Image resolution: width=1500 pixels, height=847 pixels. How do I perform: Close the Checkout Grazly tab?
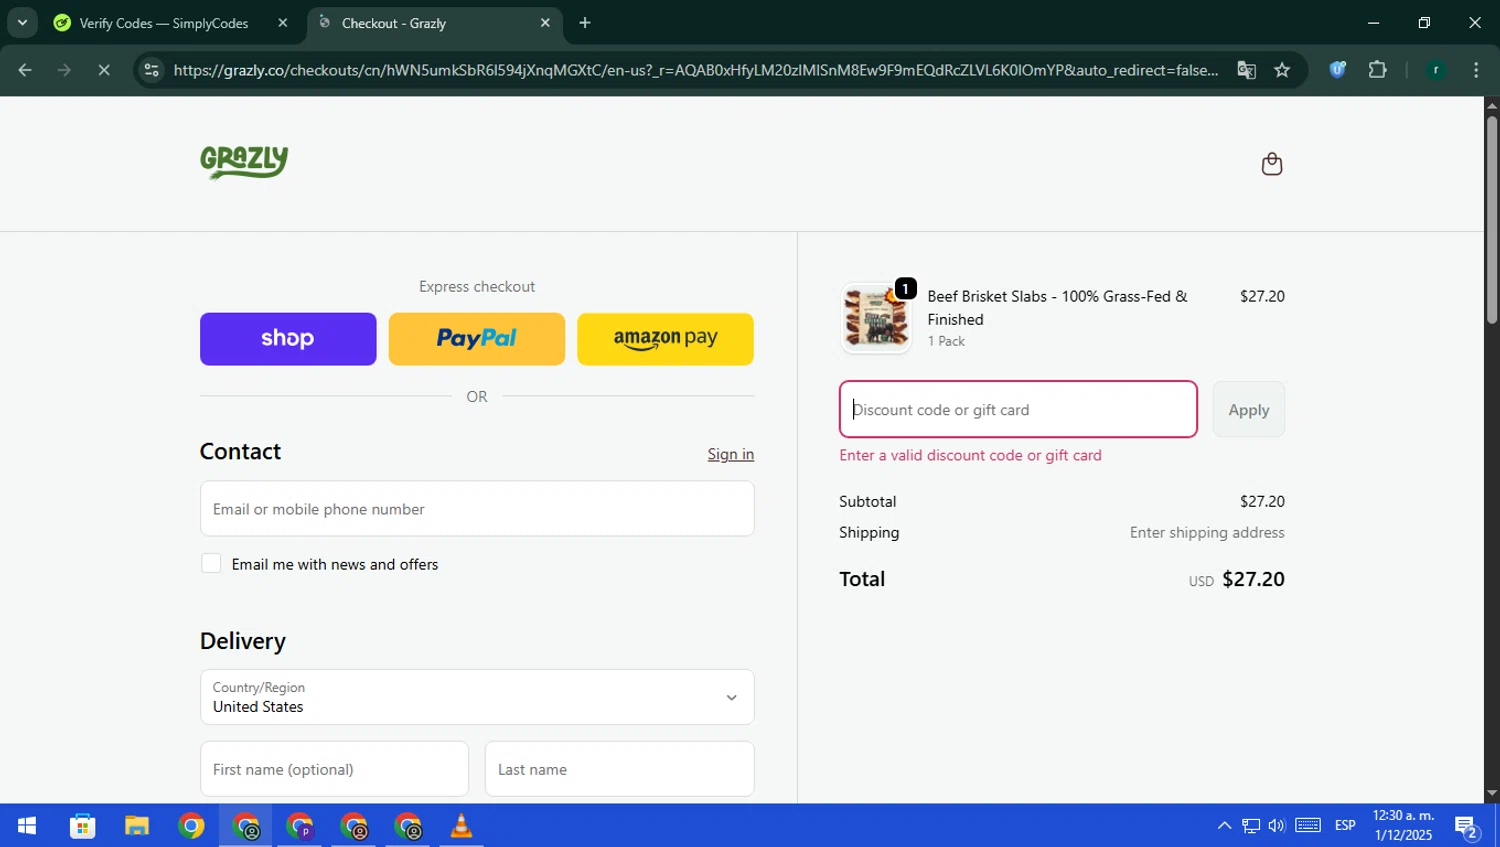545,23
